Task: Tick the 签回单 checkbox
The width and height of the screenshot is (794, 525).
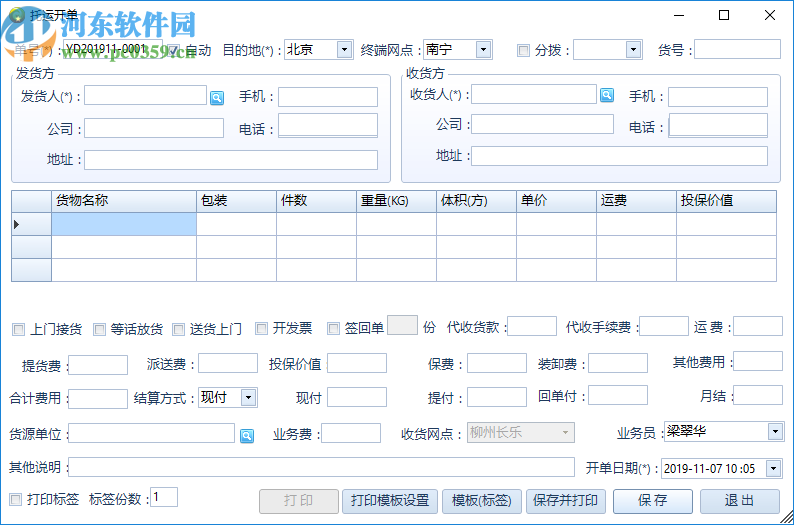Action: point(333,329)
